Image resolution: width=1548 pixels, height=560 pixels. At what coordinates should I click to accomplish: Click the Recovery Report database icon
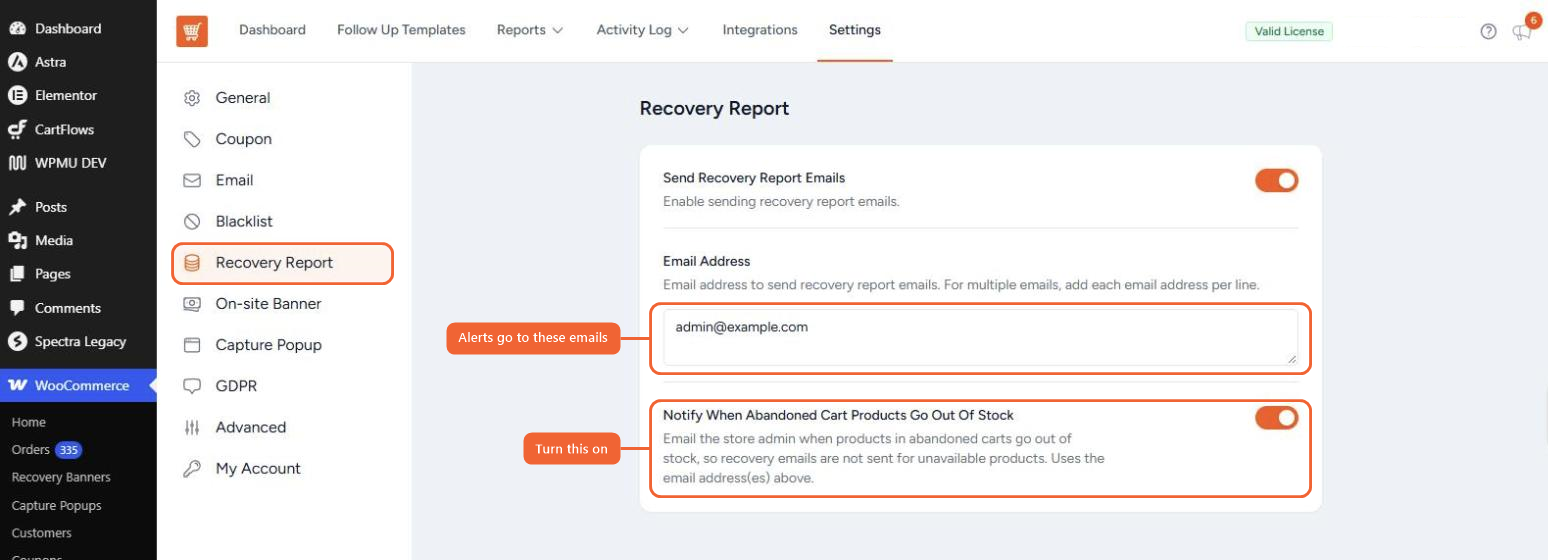pos(193,263)
